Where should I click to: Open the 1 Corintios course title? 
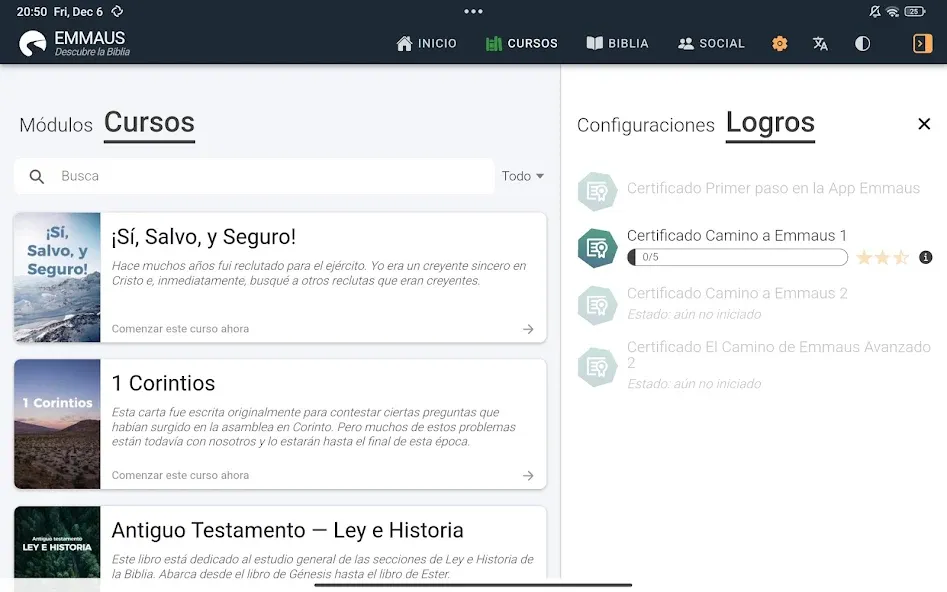coord(163,383)
